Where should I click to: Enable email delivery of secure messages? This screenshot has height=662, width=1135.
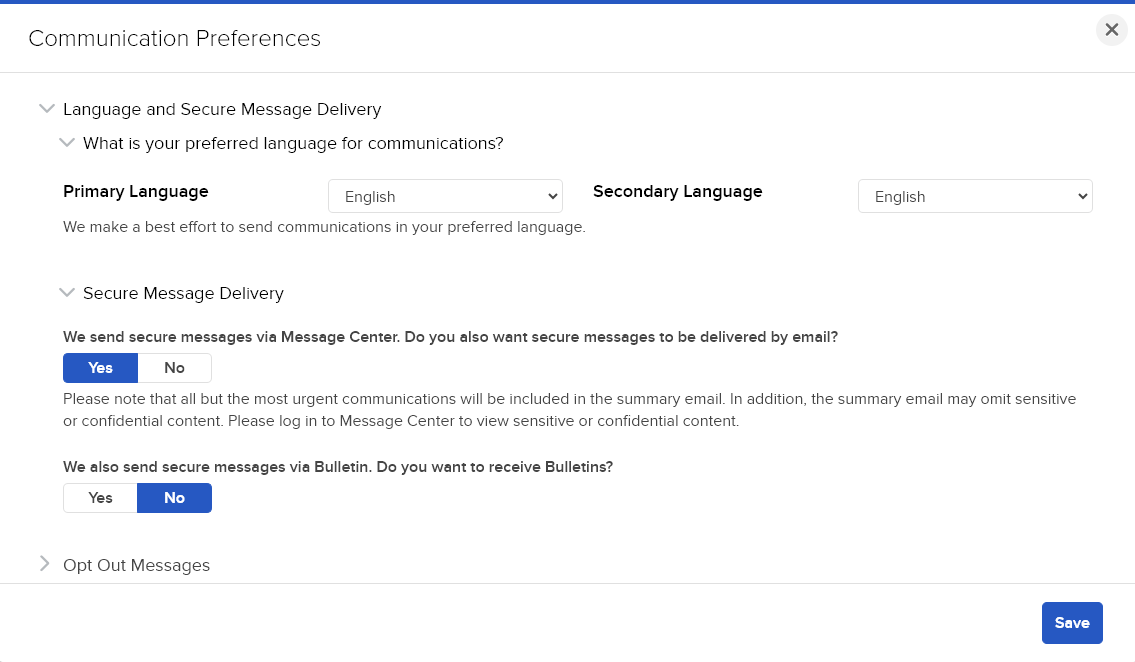(100, 368)
